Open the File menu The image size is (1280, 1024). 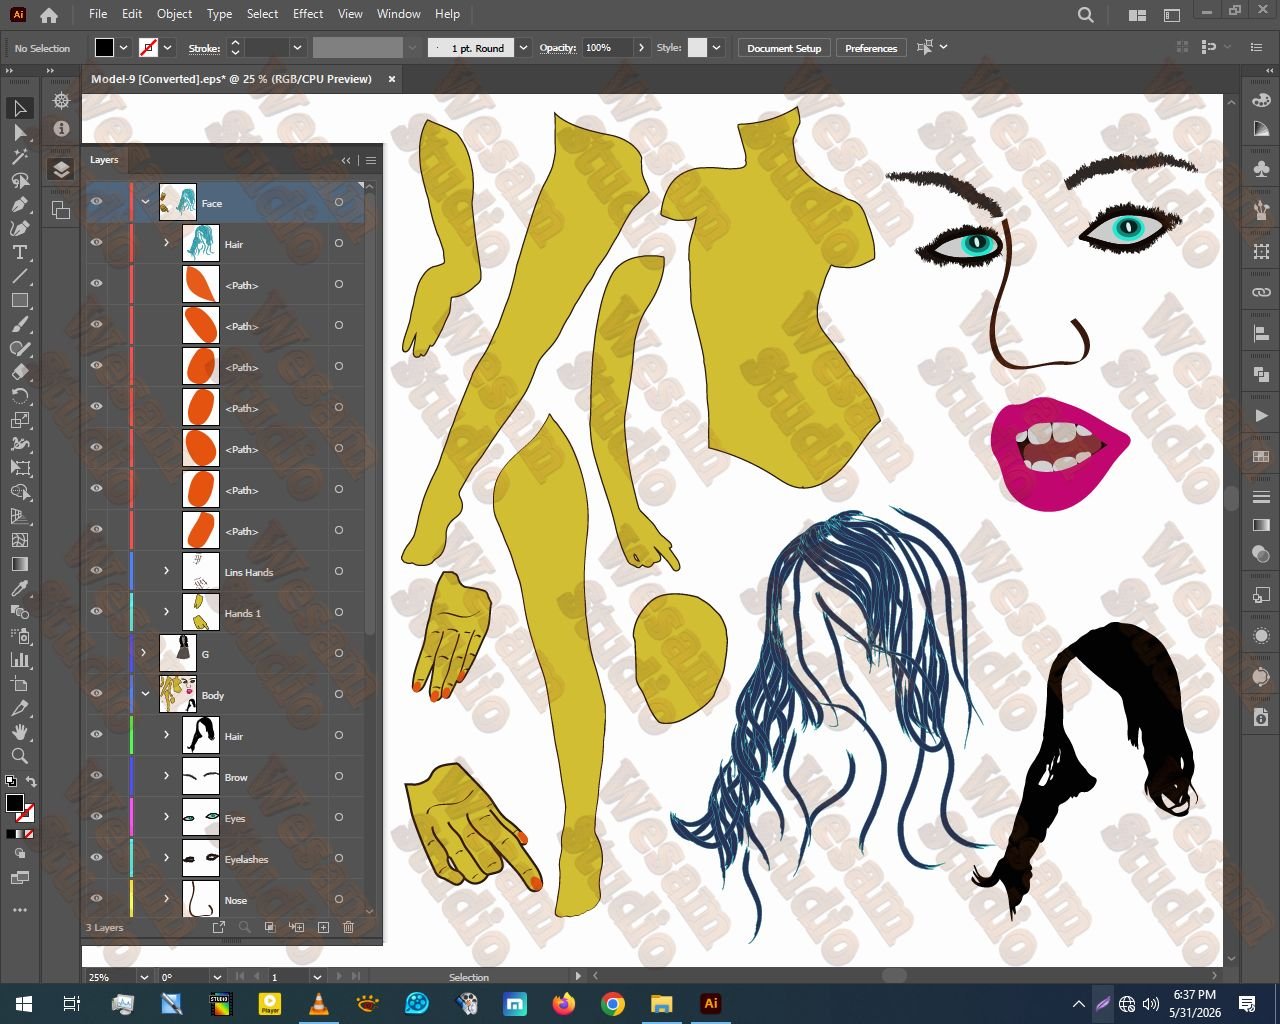pos(98,14)
